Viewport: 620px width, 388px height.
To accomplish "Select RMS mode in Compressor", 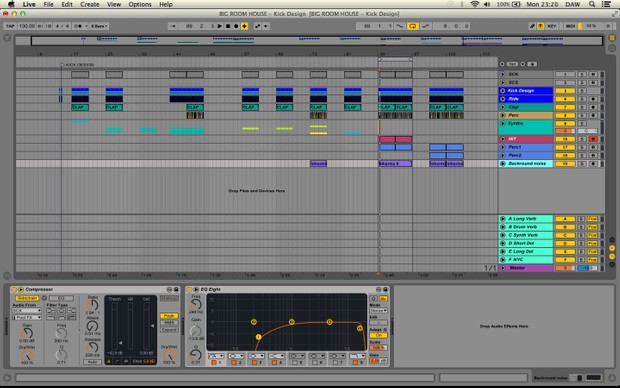I will [169, 323].
